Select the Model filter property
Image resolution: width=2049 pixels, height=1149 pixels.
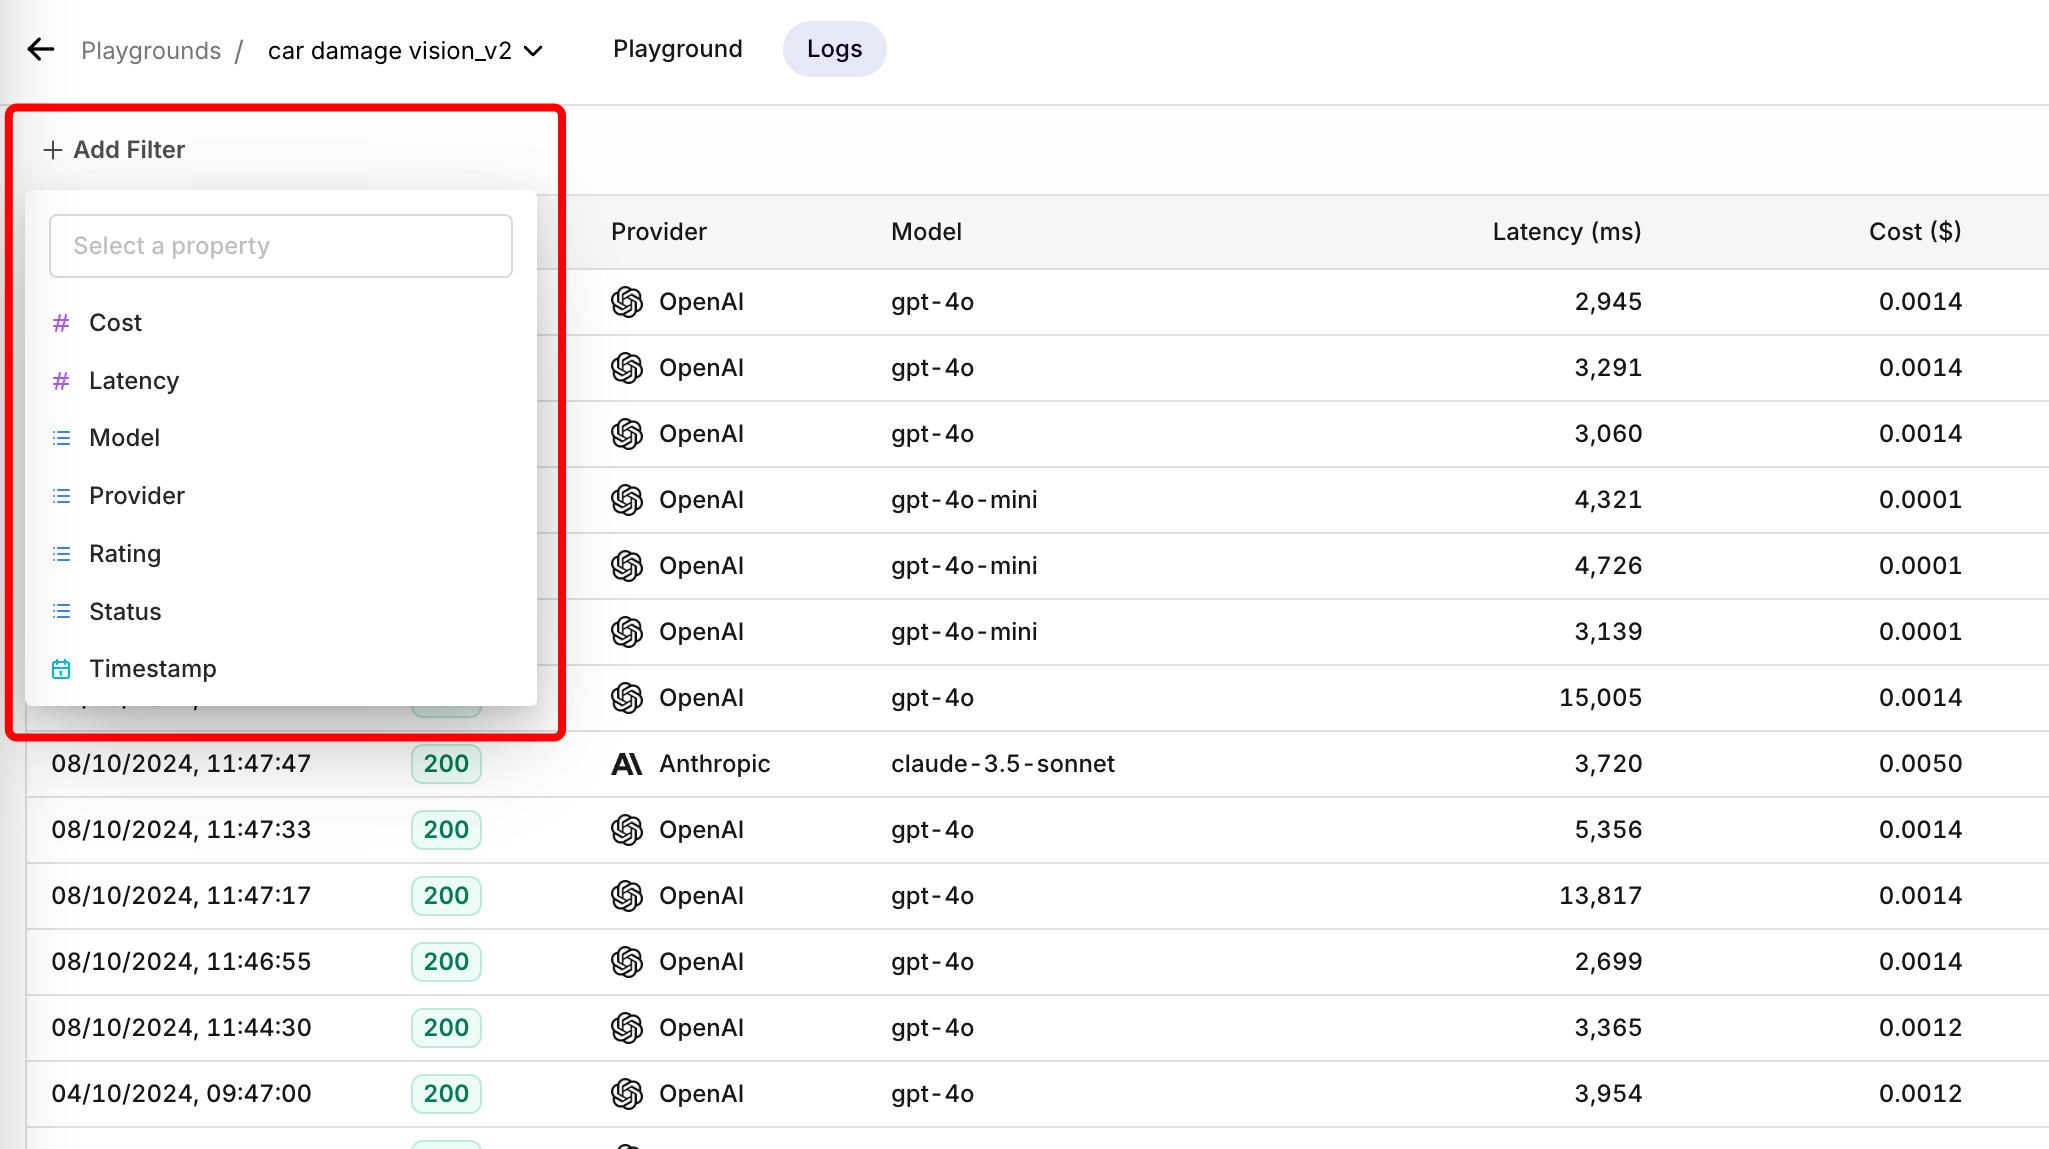(x=124, y=437)
